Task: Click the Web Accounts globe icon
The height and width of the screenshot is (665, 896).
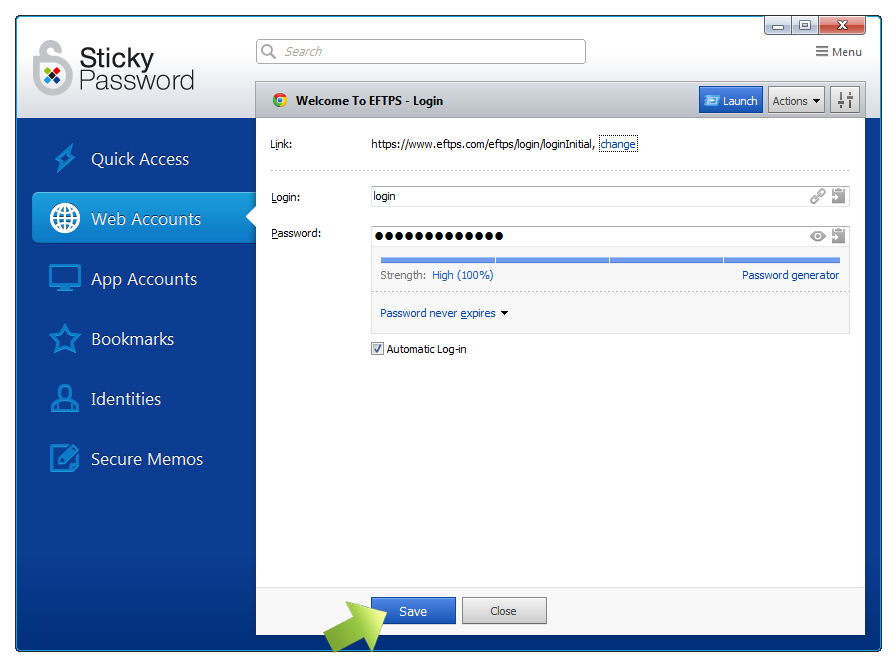Action: [x=65, y=218]
